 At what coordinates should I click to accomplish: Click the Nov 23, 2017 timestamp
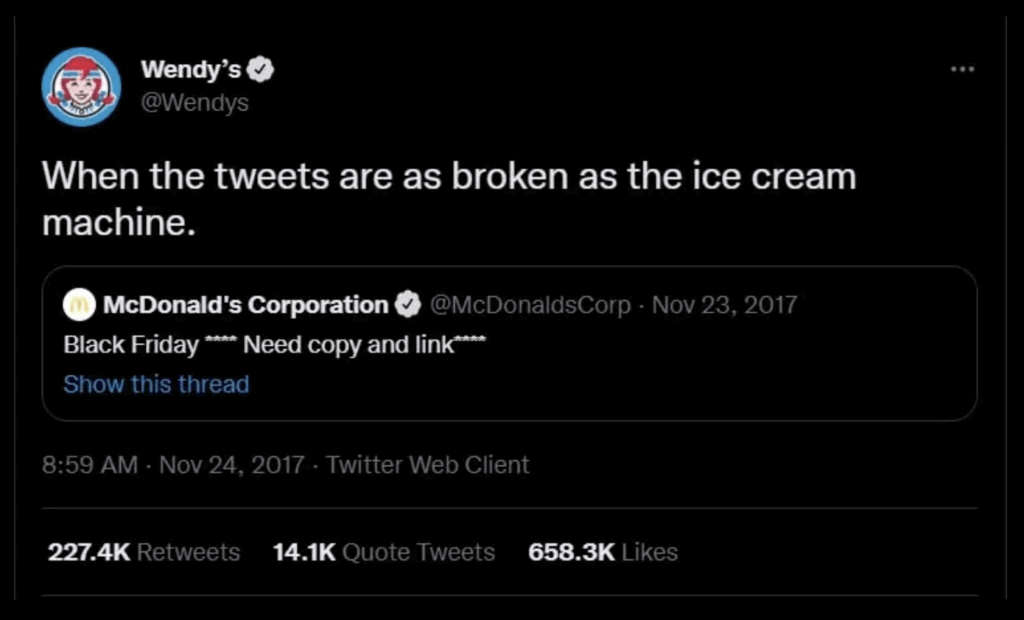click(727, 305)
